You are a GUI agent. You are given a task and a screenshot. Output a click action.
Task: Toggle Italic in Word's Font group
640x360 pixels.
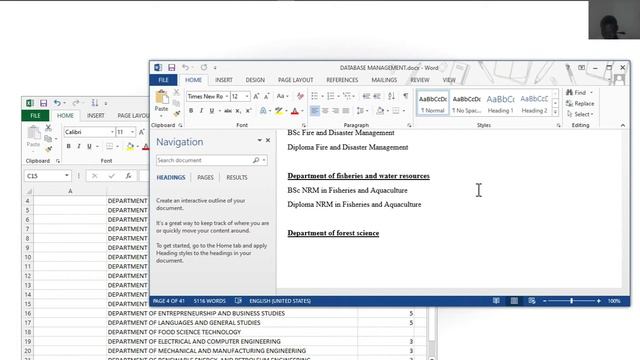(201, 111)
